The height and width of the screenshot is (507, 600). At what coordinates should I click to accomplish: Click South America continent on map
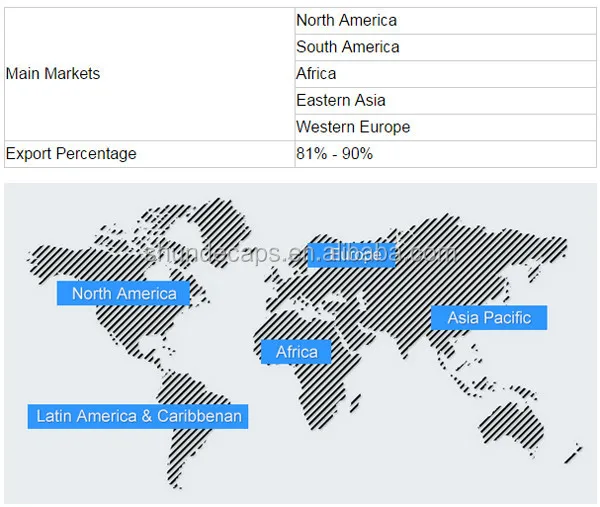(188, 425)
